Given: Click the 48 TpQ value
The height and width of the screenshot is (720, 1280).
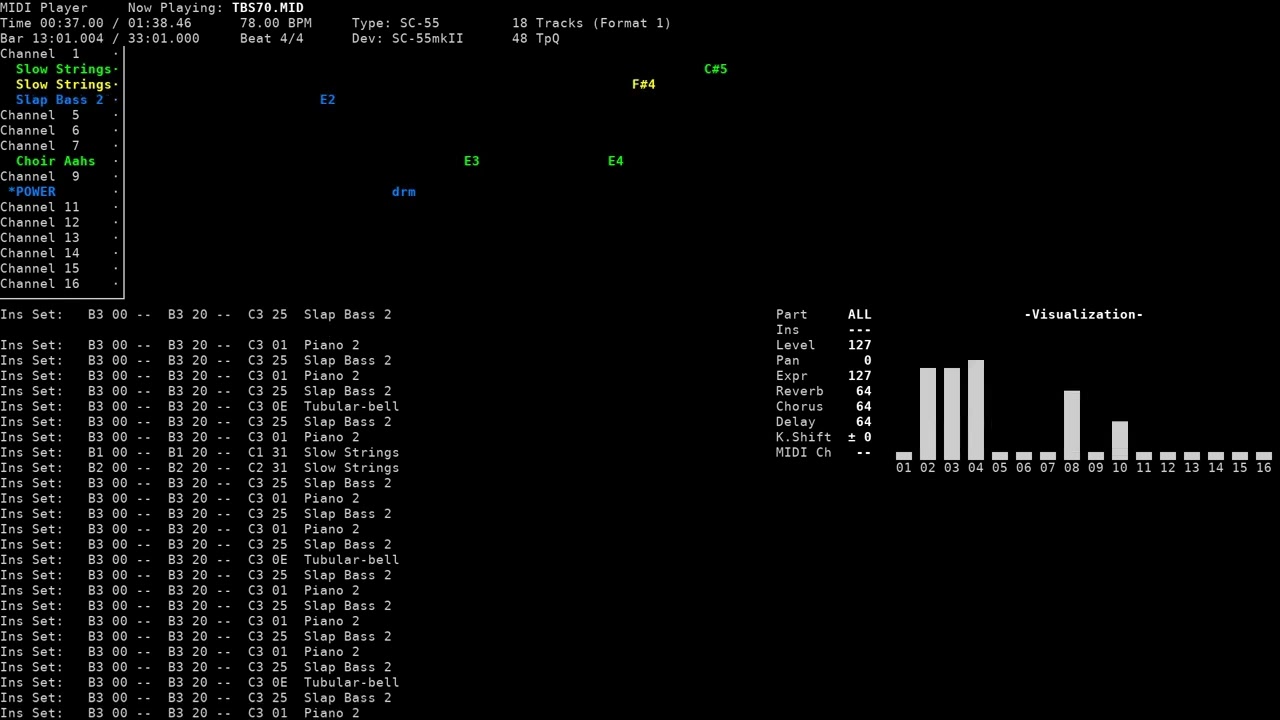Looking at the screenshot, I should point(536,38).
